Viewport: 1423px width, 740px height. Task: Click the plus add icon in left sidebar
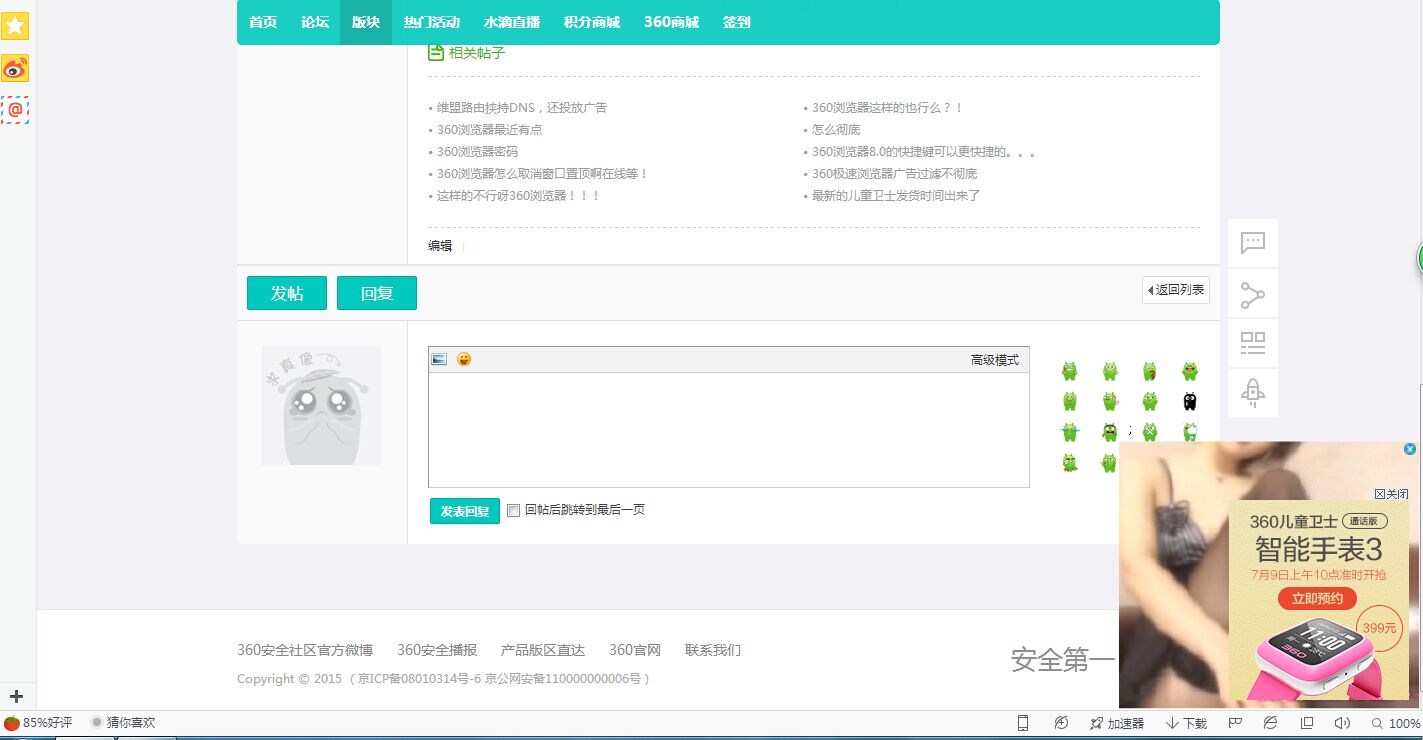point(16,696)
